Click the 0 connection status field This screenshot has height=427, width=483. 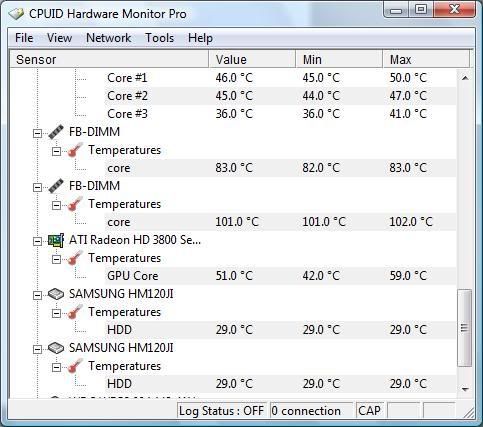(x=311, y=411)
